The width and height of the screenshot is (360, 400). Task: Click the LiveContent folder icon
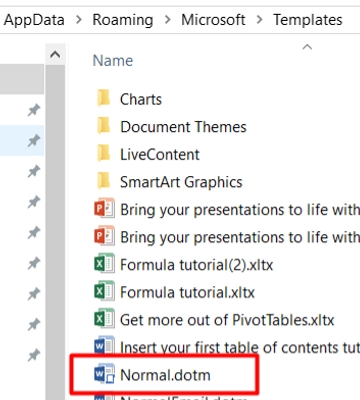[104, 154]
